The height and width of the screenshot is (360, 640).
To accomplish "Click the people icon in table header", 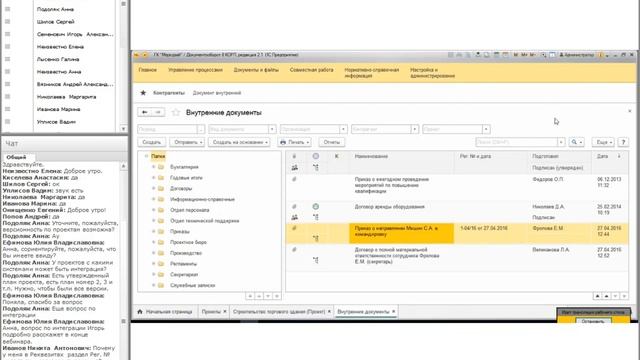I will pos(294,167).
